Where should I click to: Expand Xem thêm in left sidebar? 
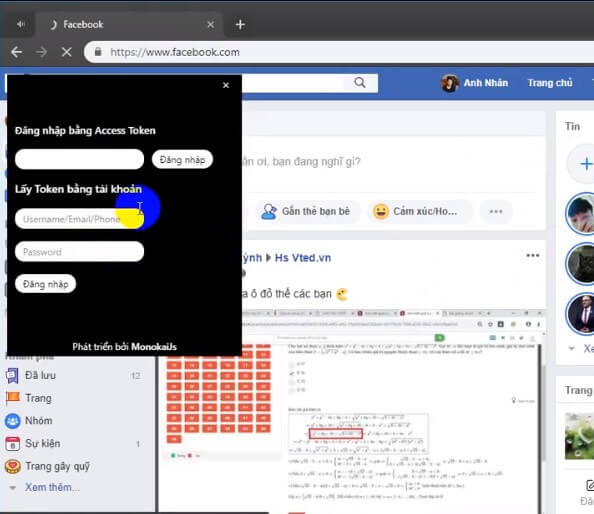point(52,487)
